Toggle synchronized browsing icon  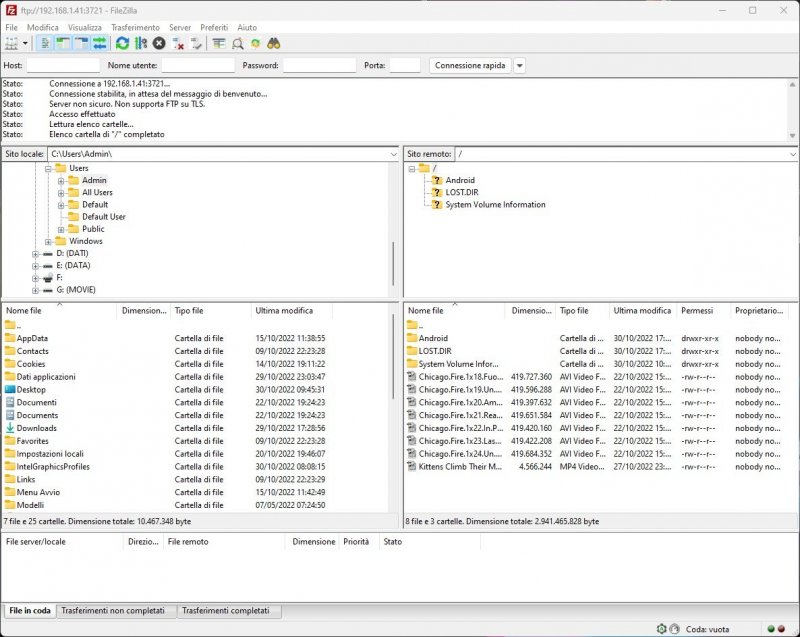click(x=256, y=44)
